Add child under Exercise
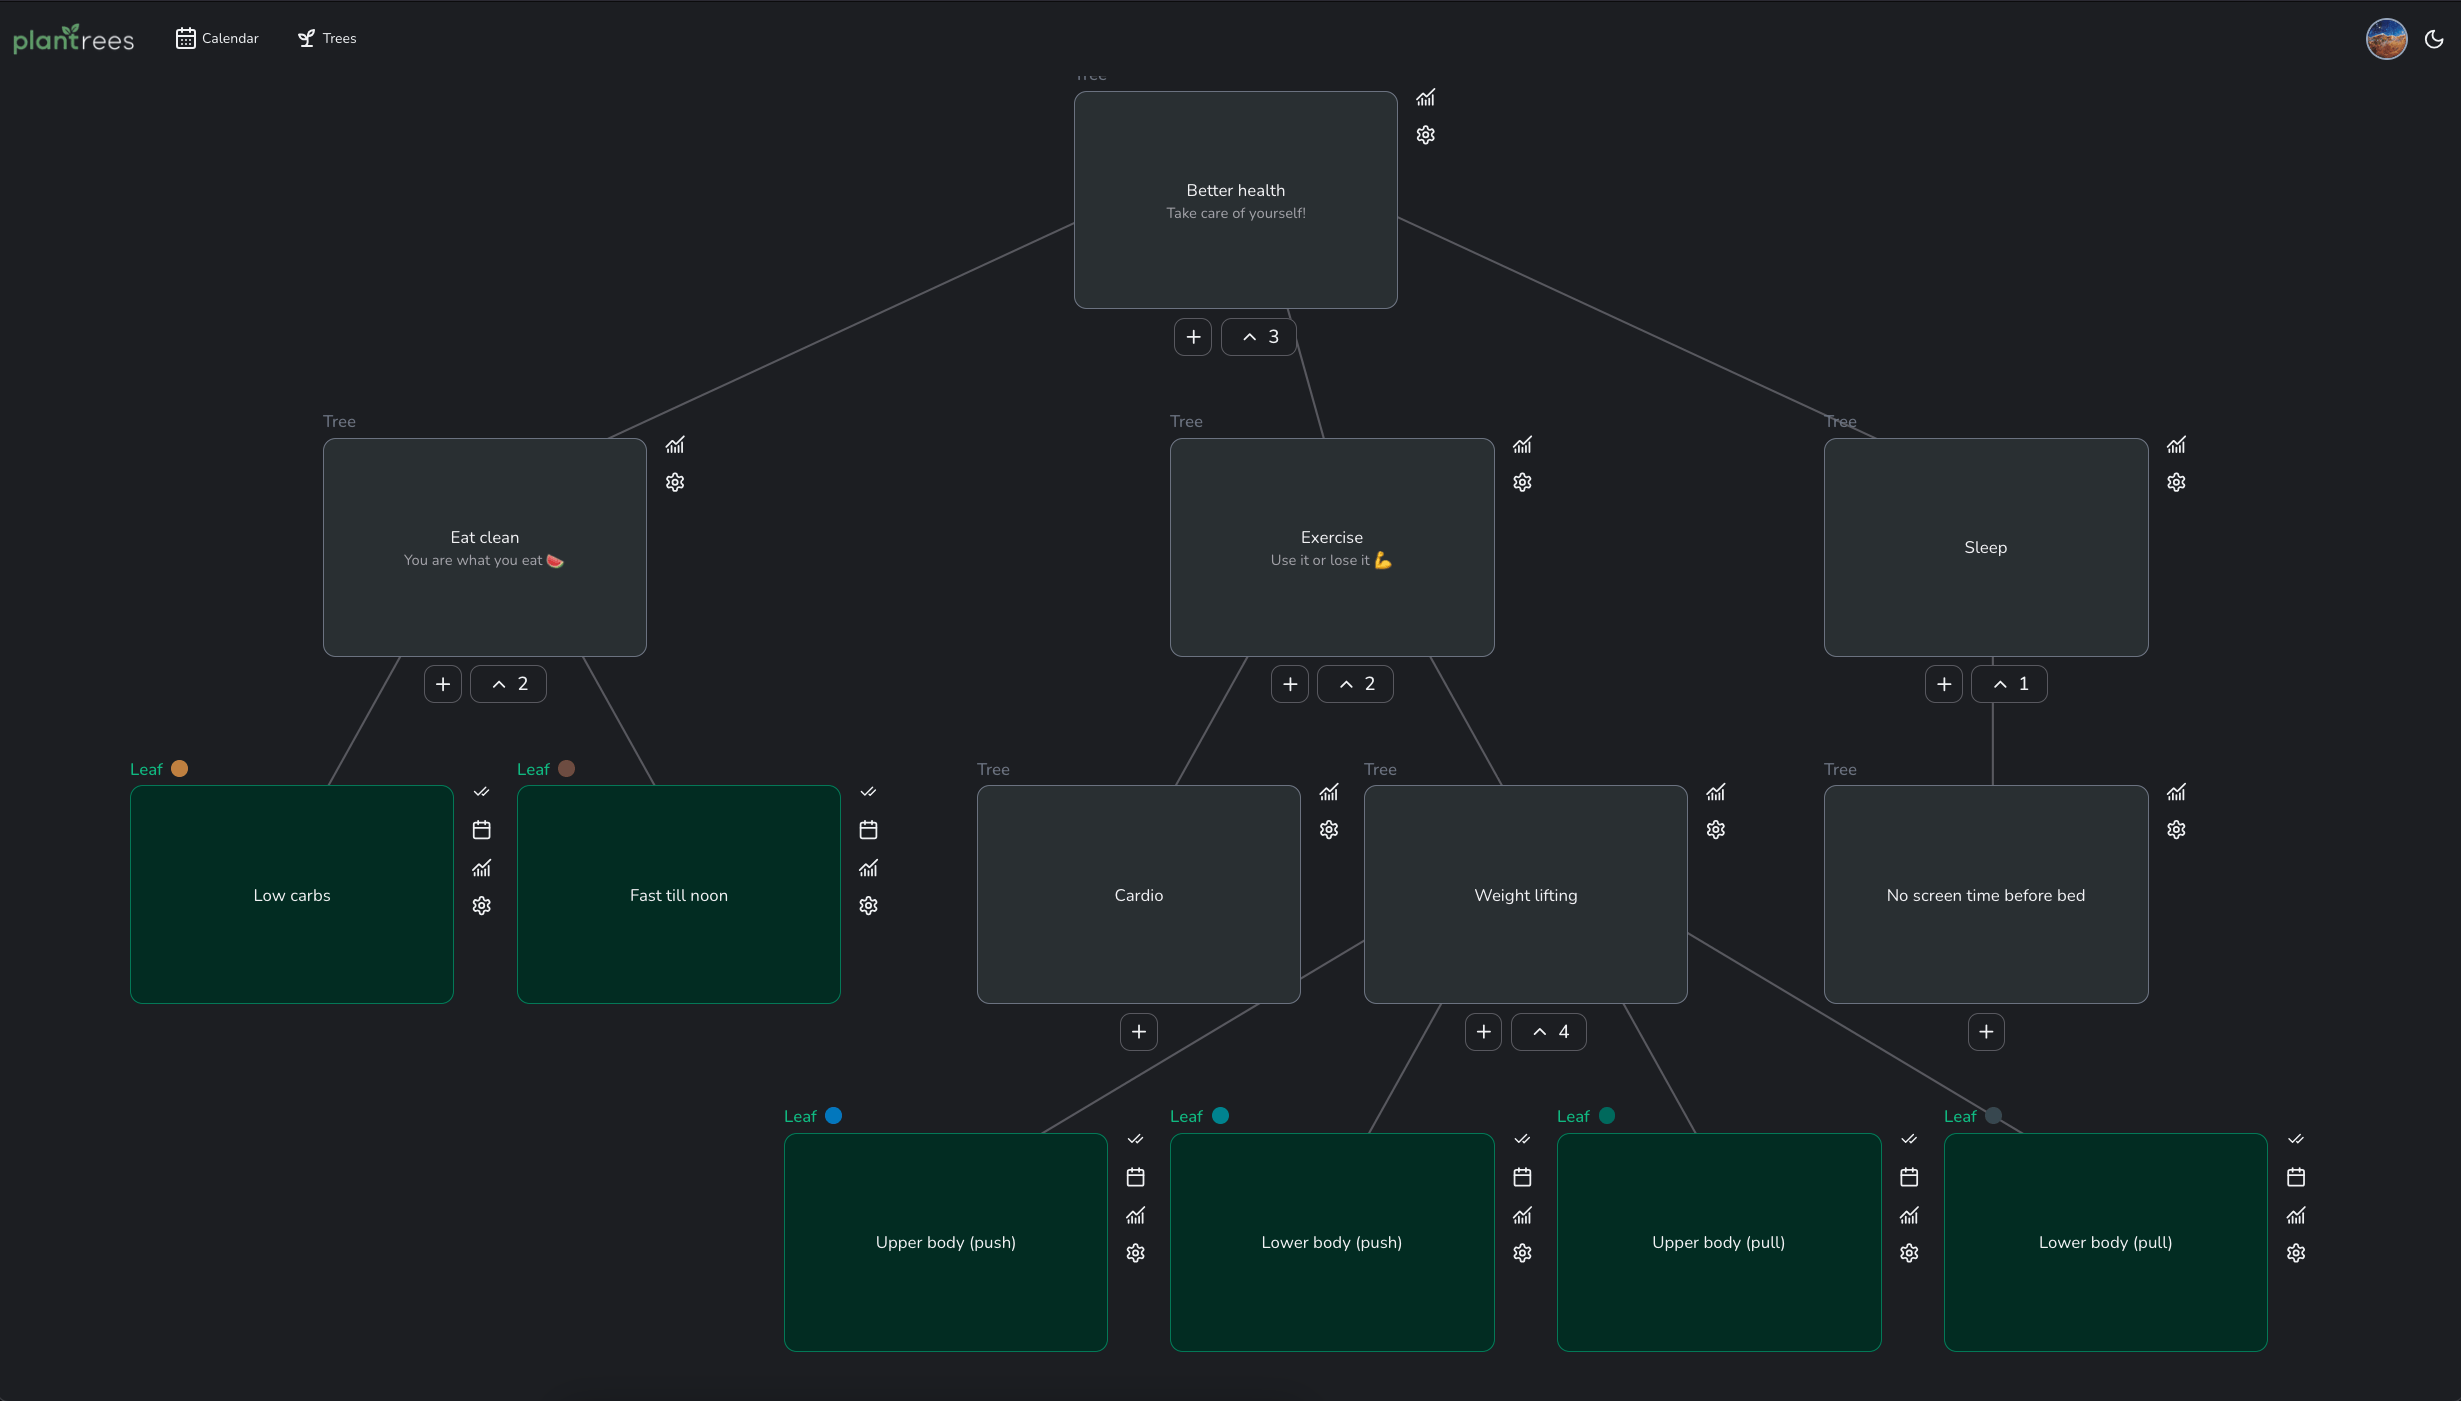 1290,684
